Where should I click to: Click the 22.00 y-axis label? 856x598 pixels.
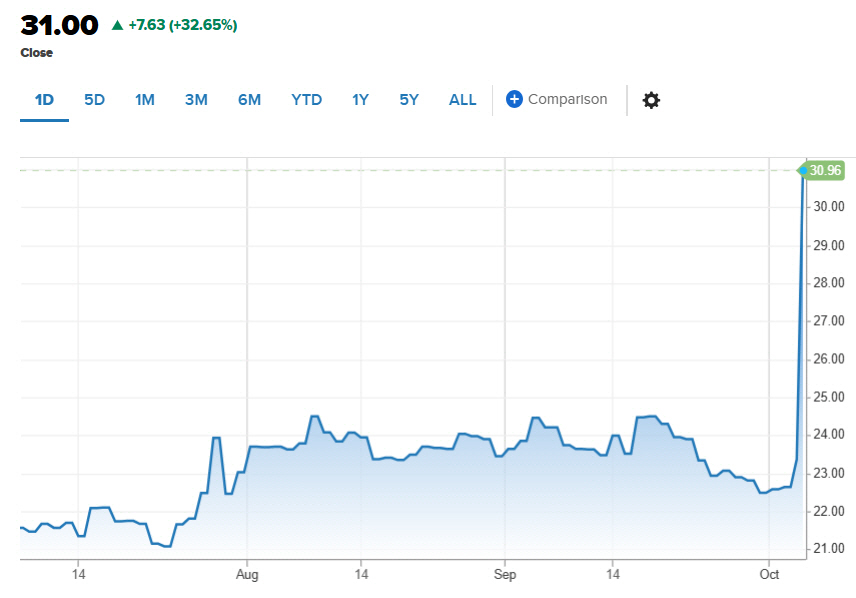click(x=829, y=512)
